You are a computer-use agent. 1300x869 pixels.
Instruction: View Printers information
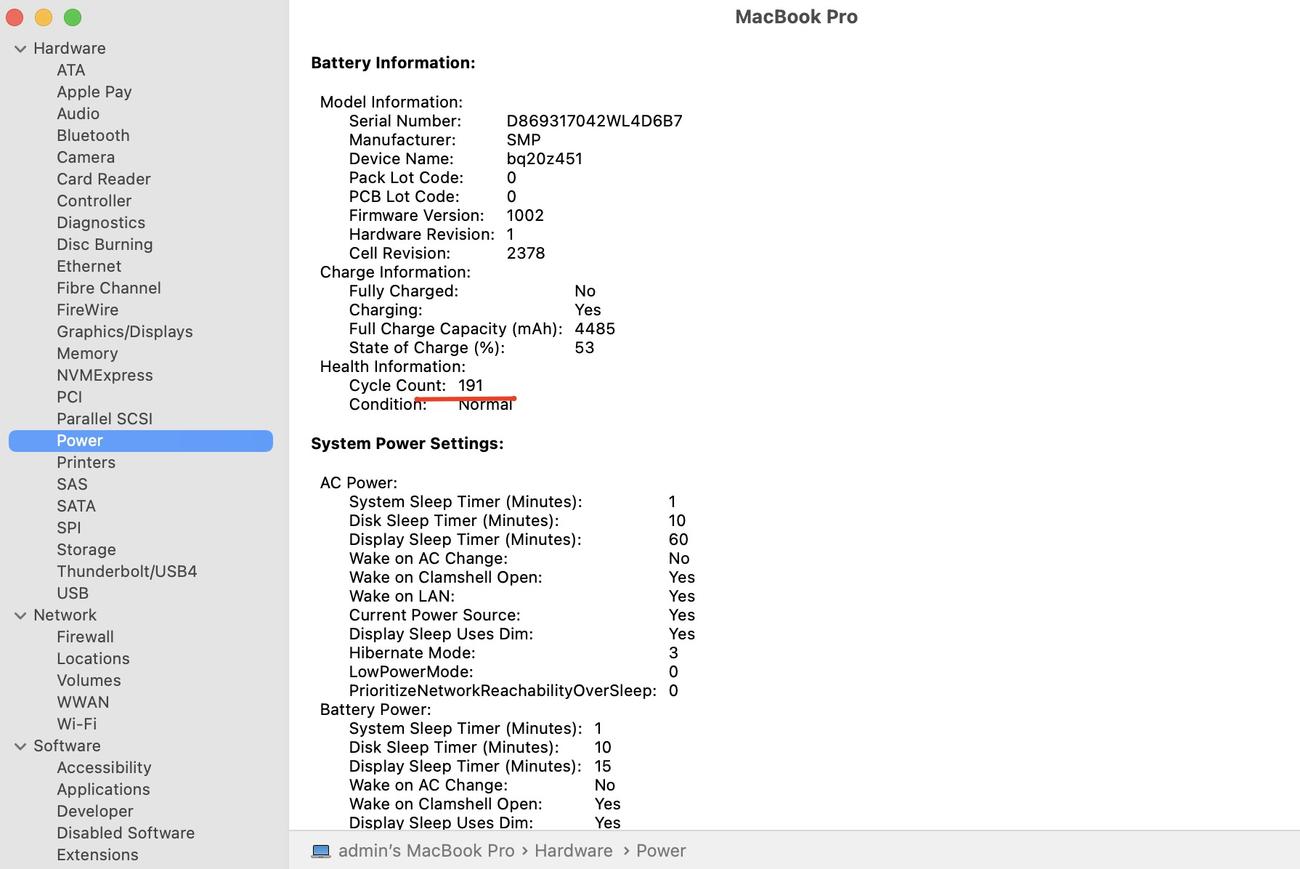(86, 463)
